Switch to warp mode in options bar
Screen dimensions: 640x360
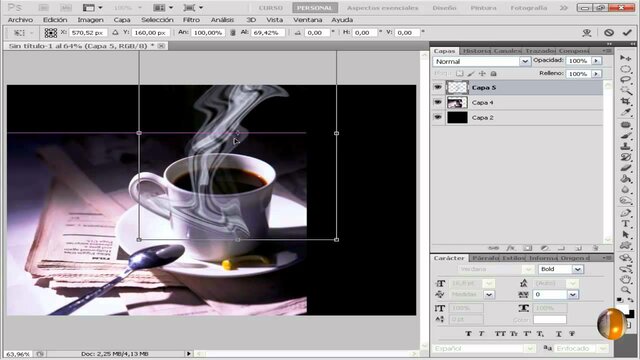[587, 33]
